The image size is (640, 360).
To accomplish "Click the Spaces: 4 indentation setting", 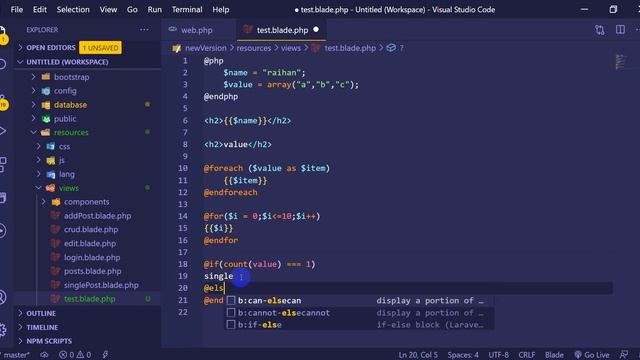I will 462,355.
